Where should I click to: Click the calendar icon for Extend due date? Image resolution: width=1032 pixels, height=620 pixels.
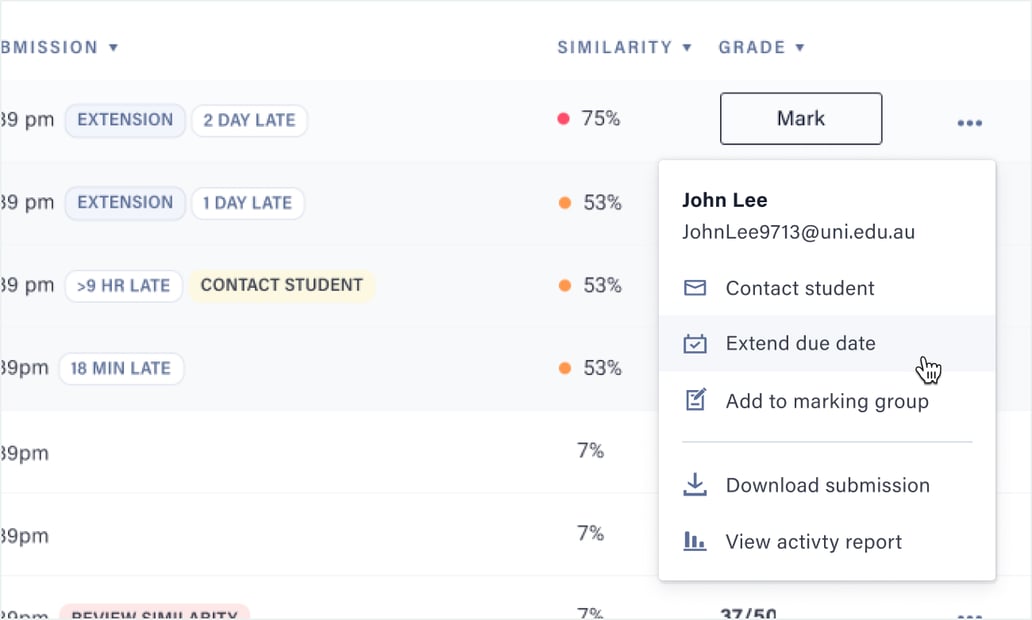(694, 344)
